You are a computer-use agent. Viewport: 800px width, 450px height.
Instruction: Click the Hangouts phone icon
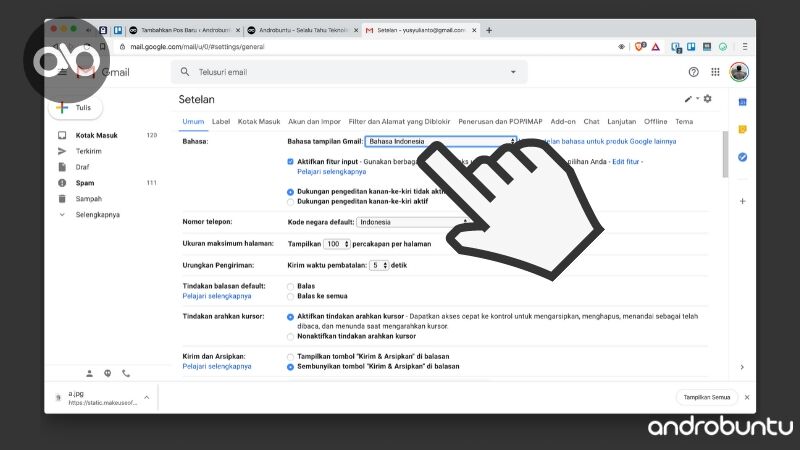126,373
